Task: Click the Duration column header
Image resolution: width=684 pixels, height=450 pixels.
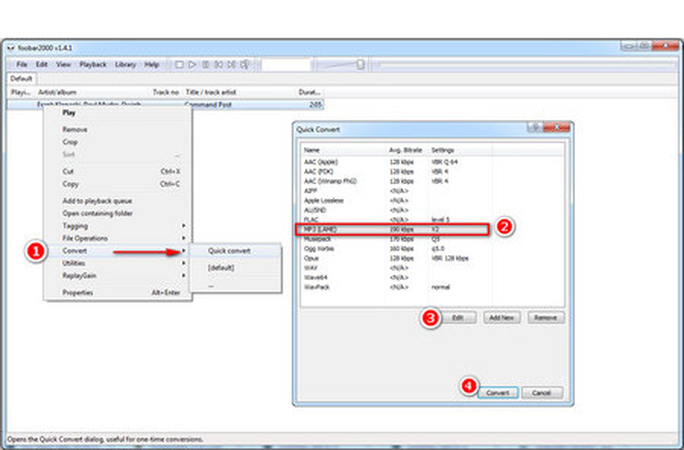Action: (310, 92)
